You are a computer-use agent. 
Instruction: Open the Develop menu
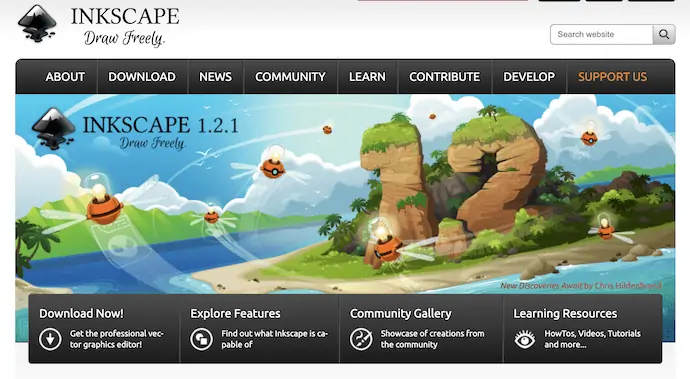tap(529, 77)
